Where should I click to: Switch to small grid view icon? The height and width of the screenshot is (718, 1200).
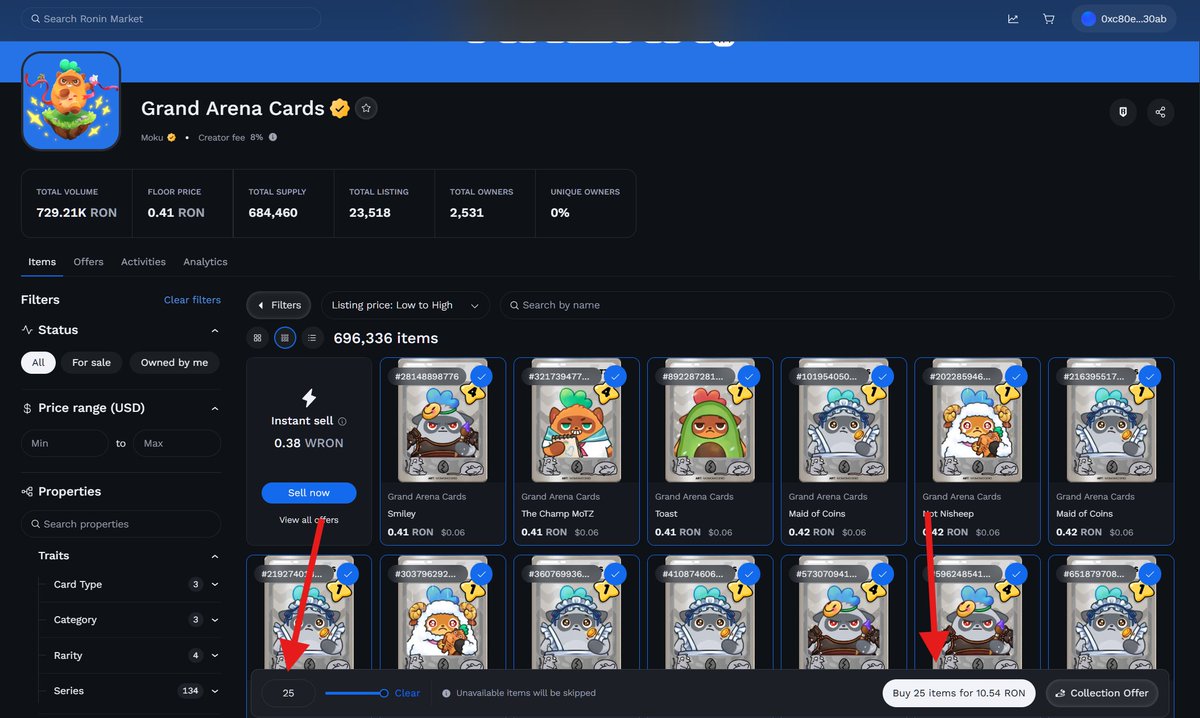click(x=285, y=338)
